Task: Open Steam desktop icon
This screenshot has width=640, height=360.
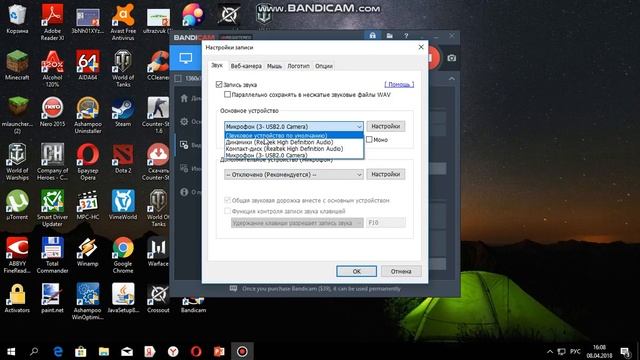Action: point(123,112)
